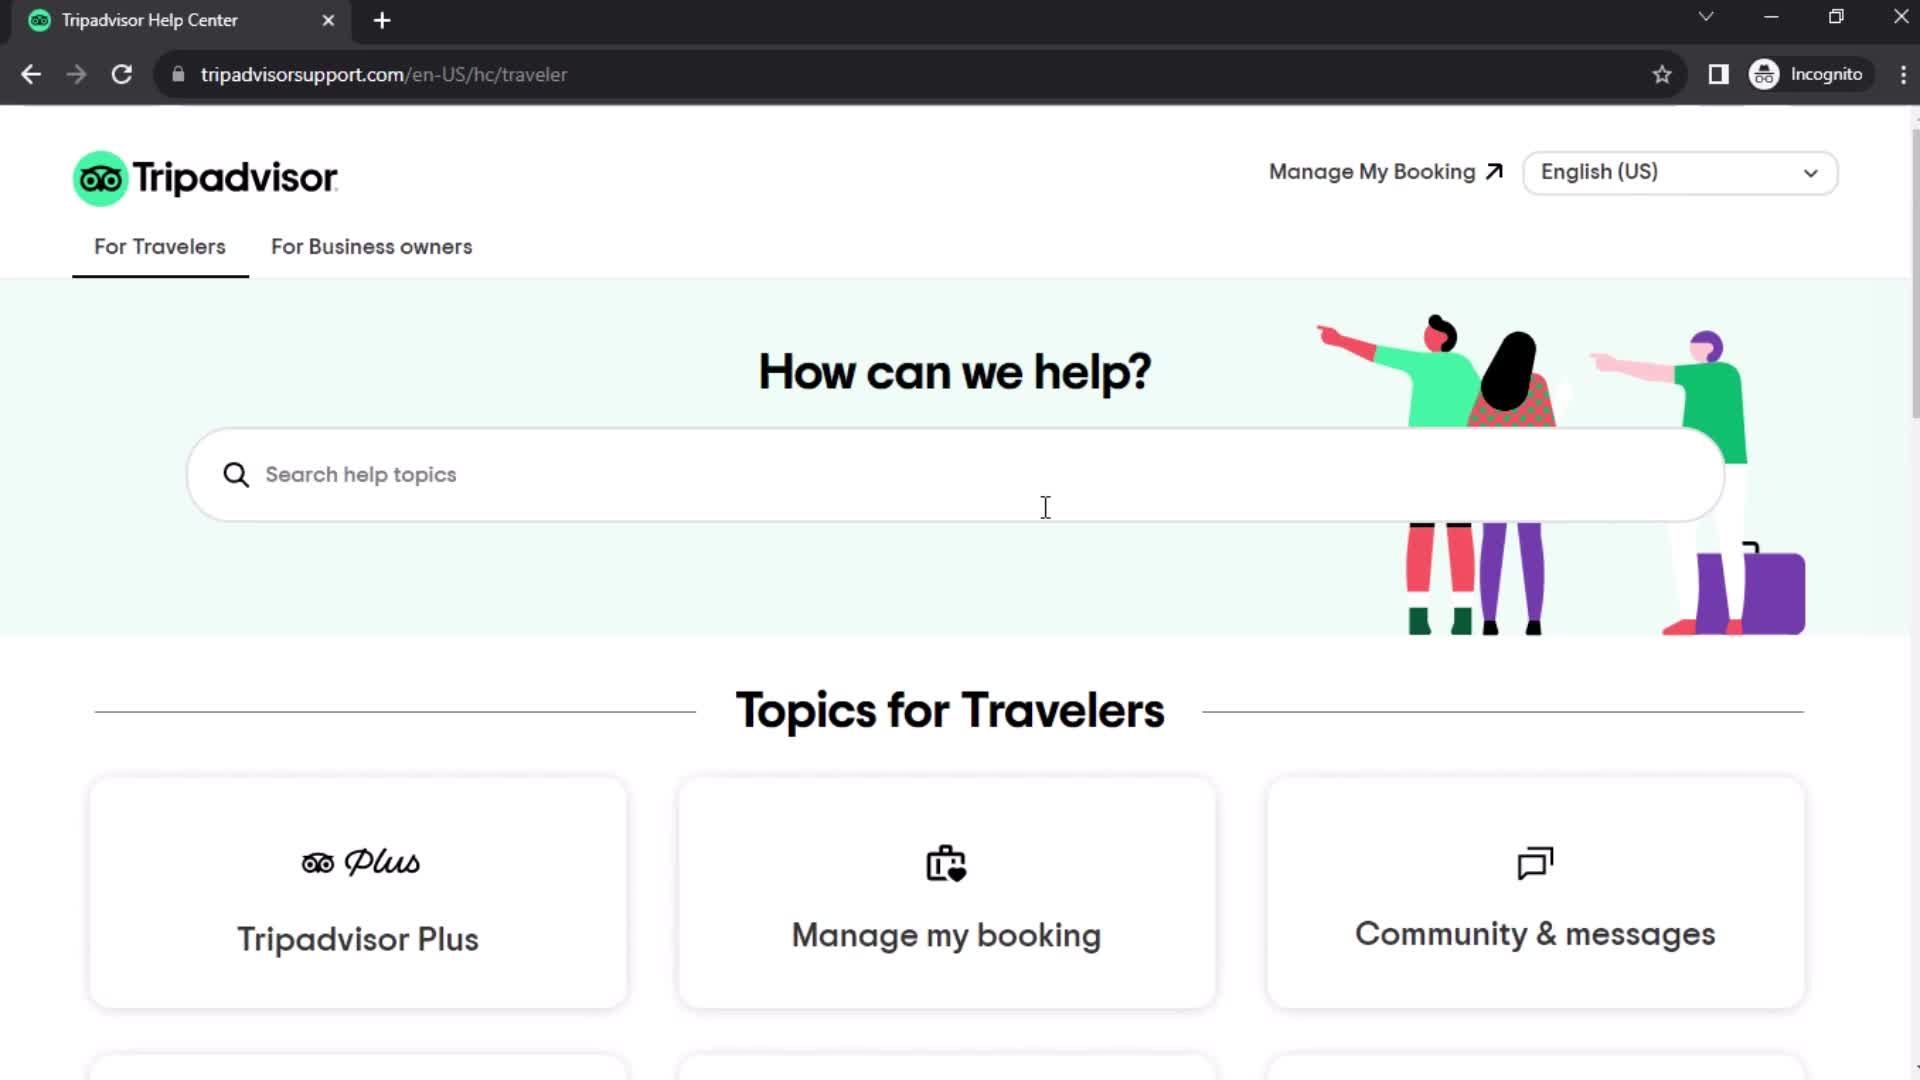Click the search magnifier icon
The image size is (1920, 1080).
click(236, 475)
